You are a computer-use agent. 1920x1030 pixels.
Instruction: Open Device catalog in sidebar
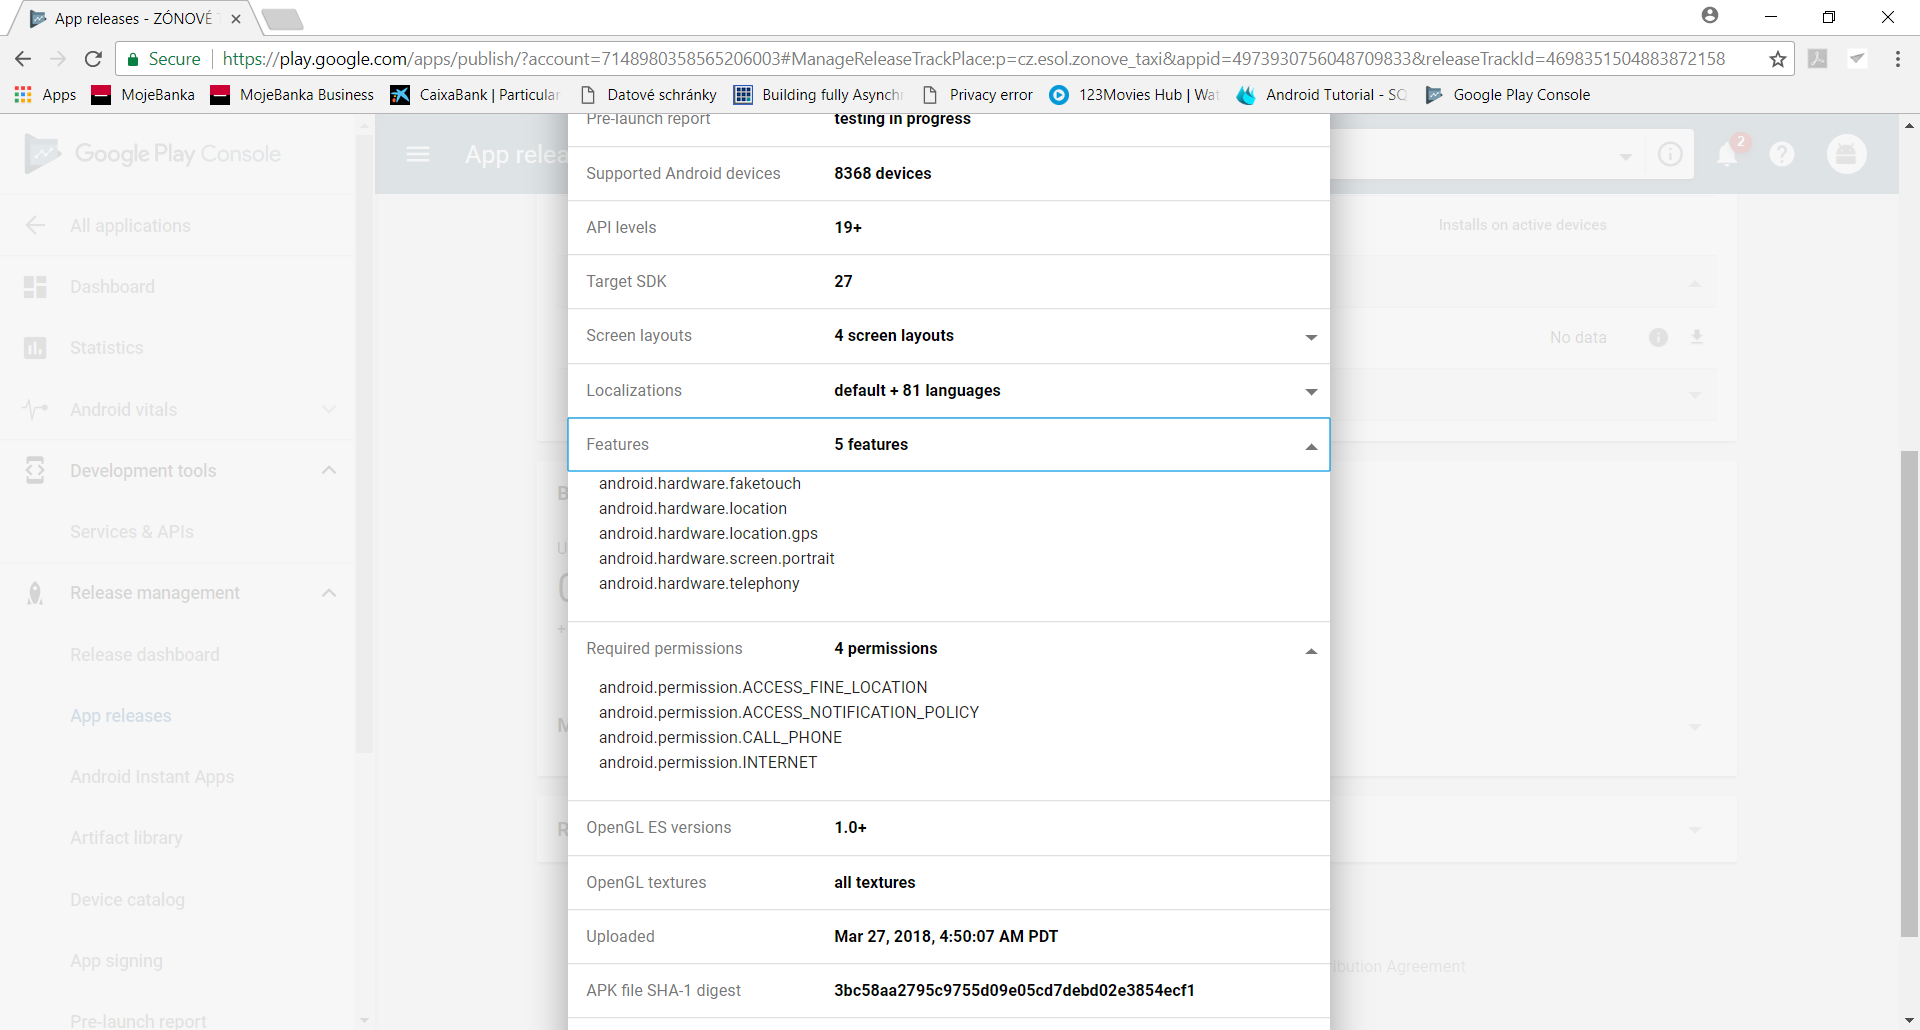click(x=127, y=900)
